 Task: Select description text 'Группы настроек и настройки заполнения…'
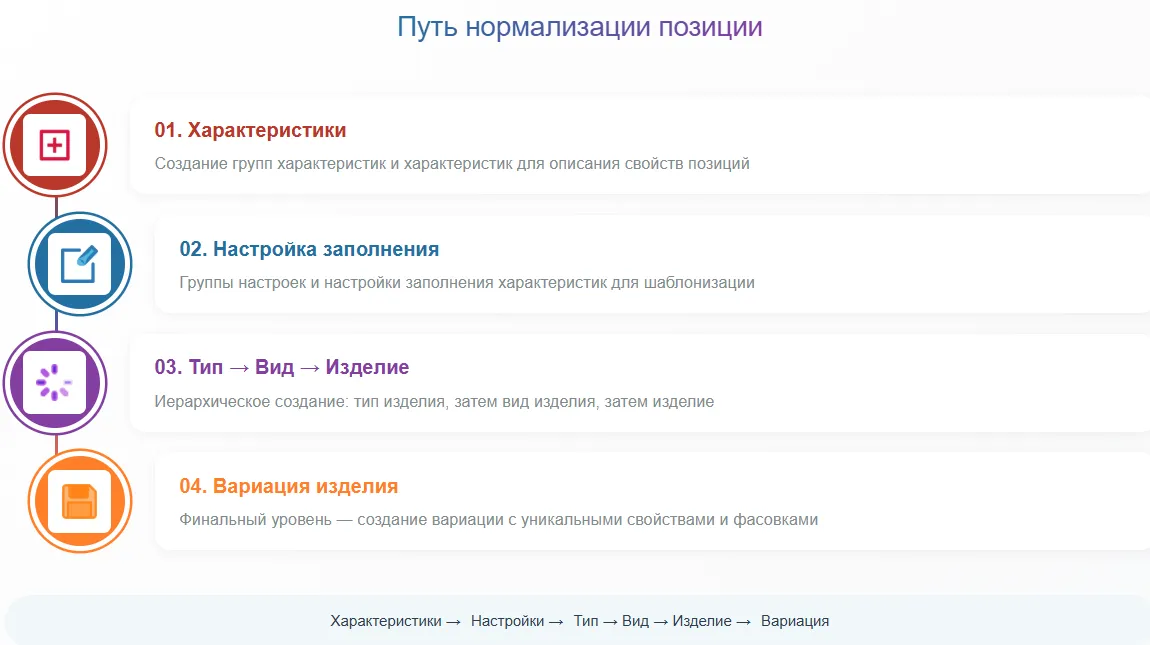tap(467, 283)
